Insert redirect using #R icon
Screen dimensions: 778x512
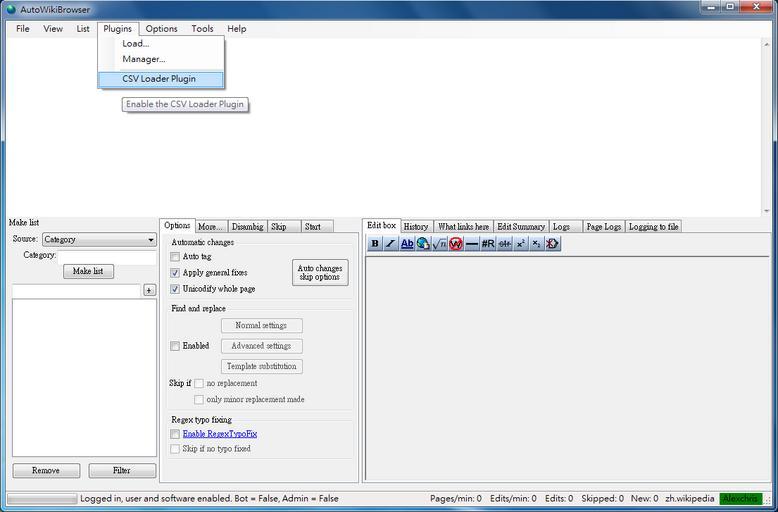tap(488, 244)
